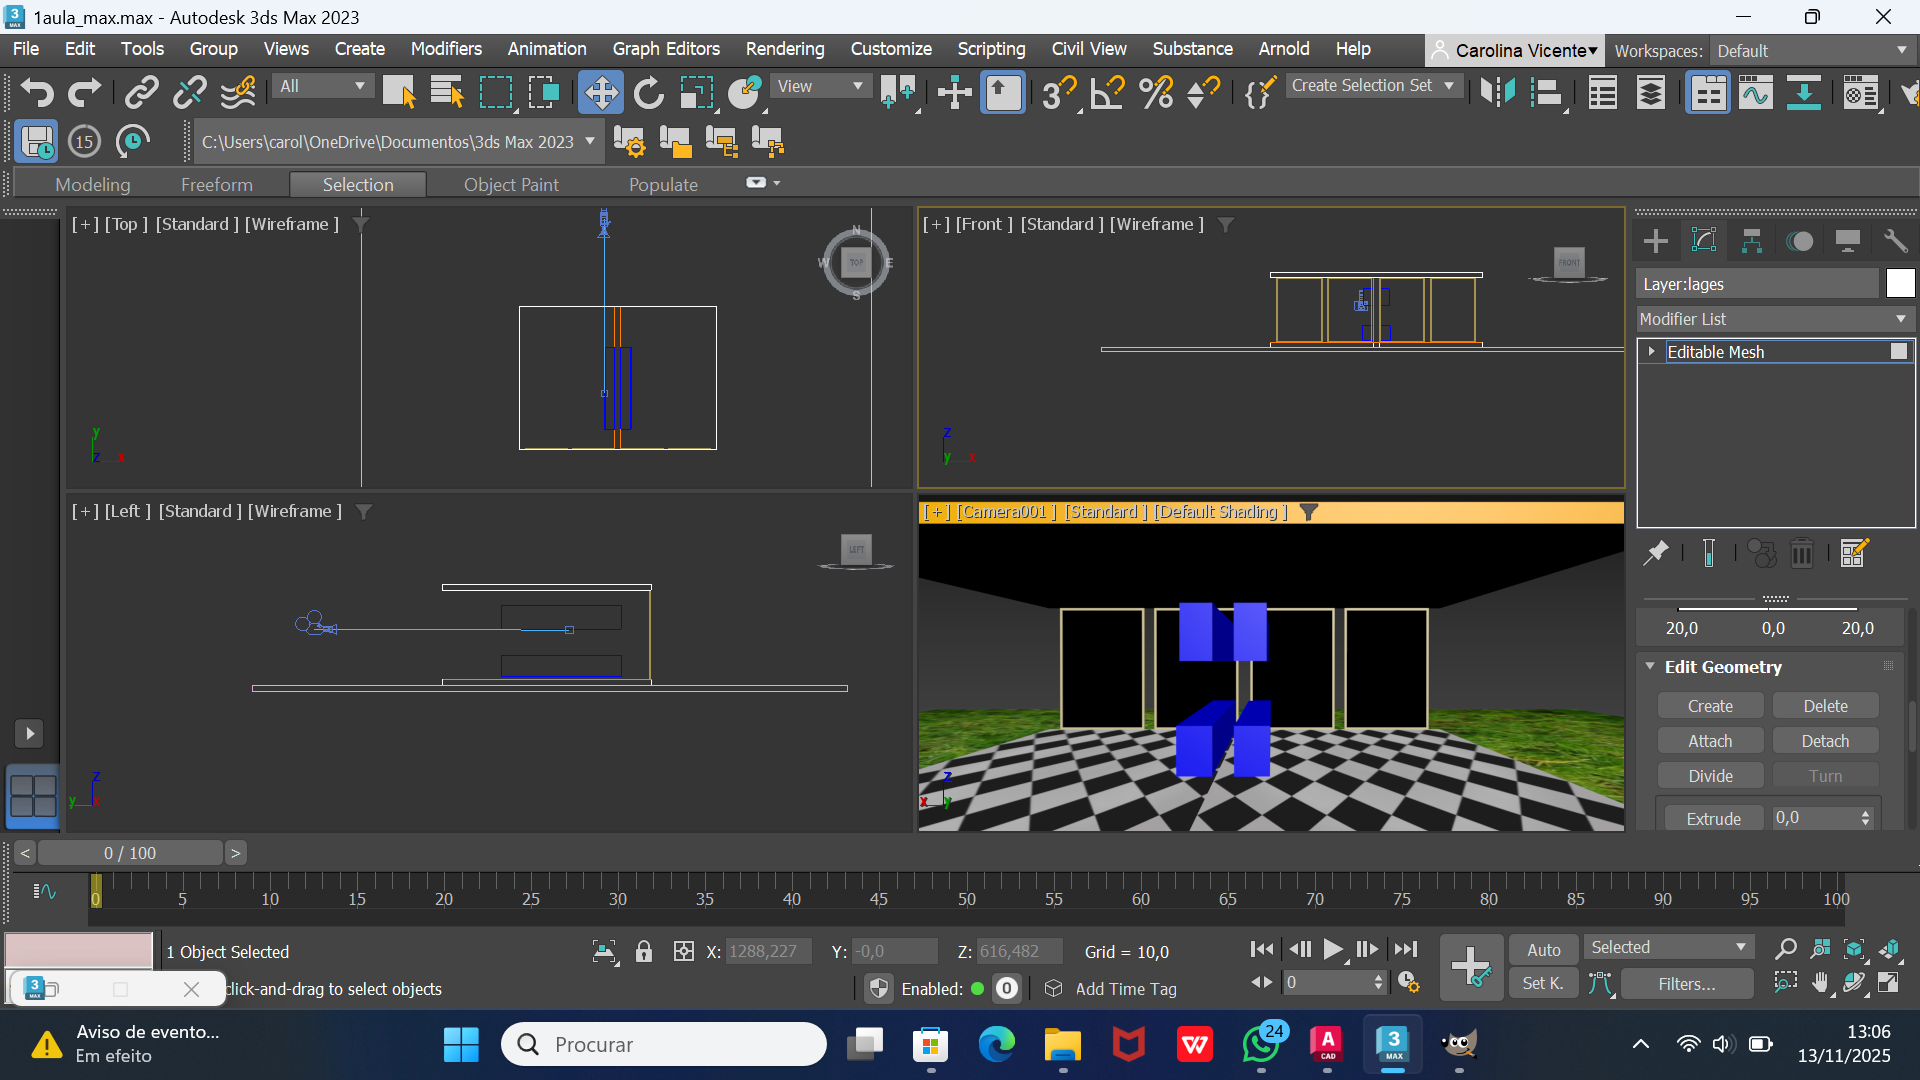This screenshot has height=1080, width=1920.
Task: Toggle the selection lock padlock
Action: coord(644,951)
